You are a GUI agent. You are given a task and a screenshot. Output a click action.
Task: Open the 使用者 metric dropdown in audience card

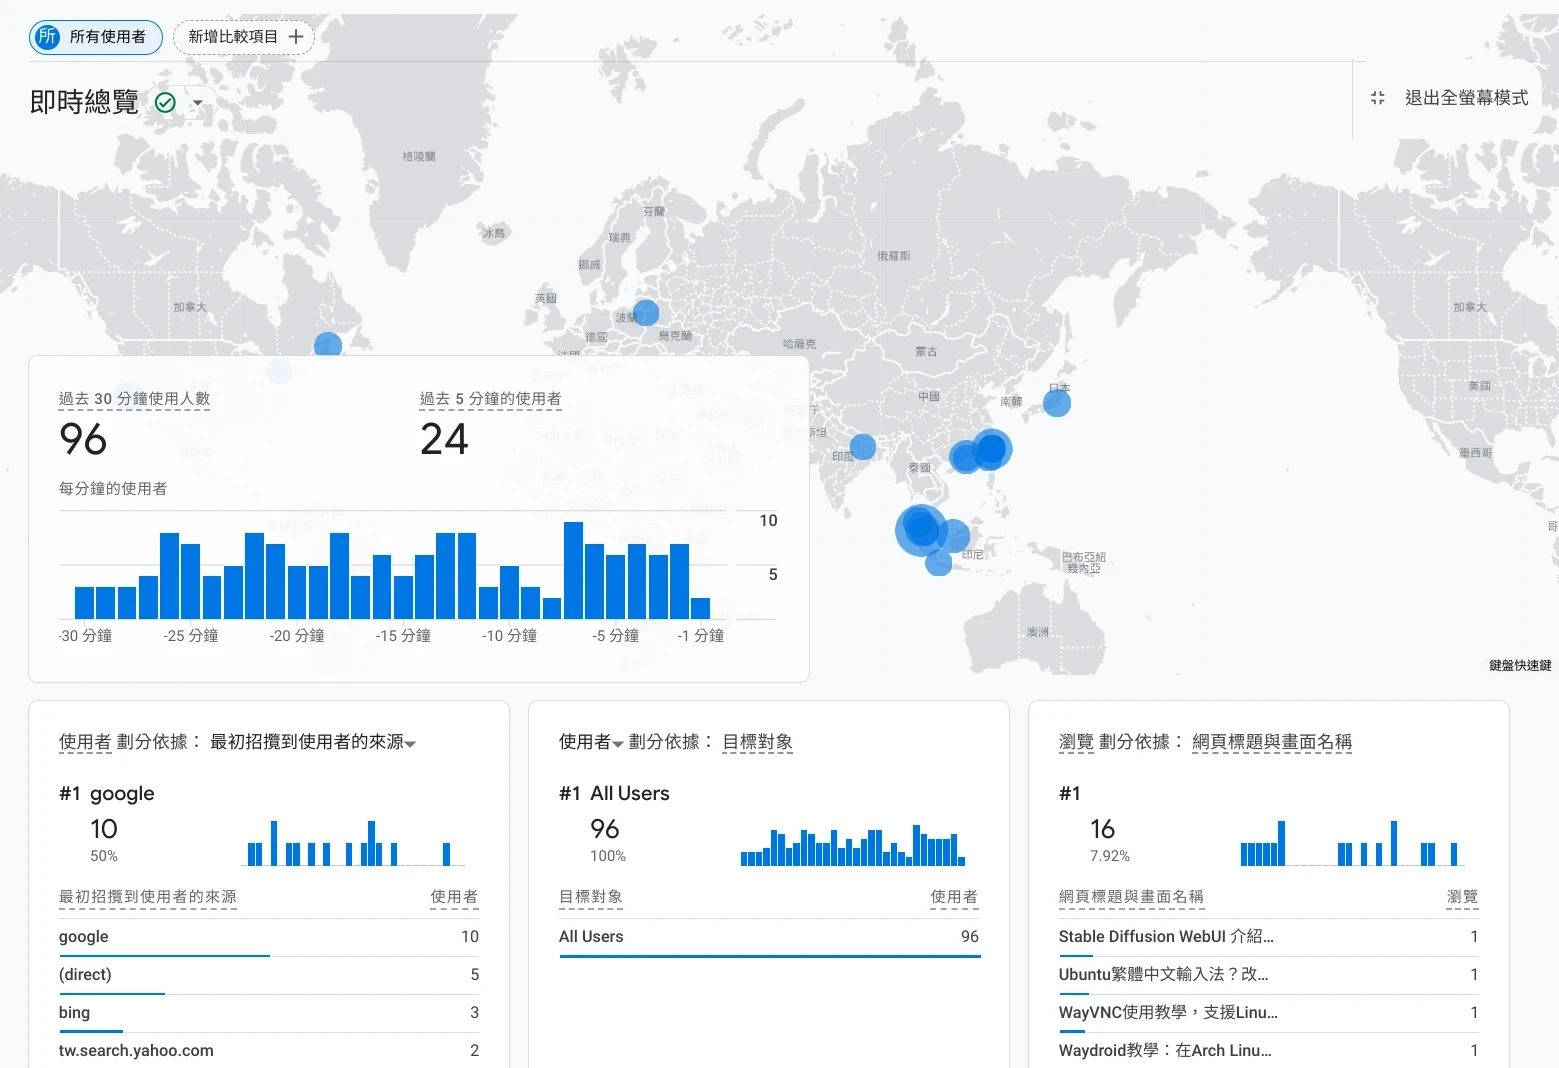point(617,743)
